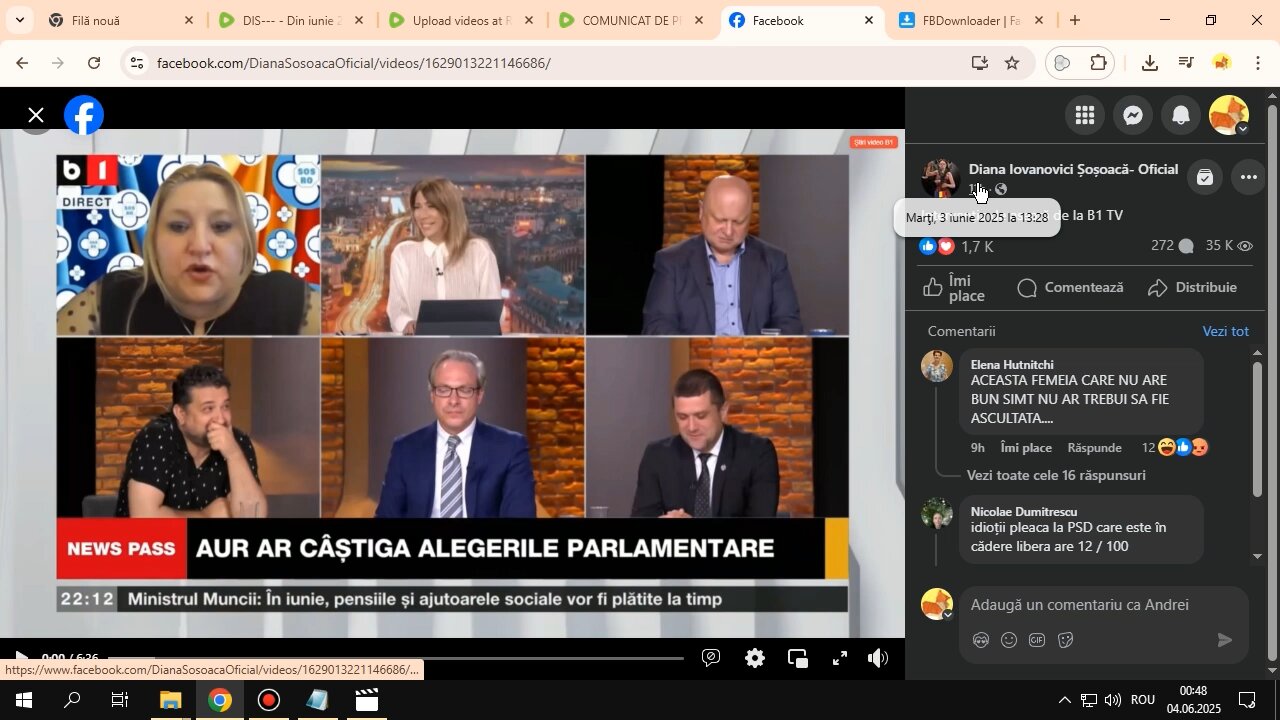Like Elena Hutnitchi's comment via Îmi place

coord(1026,448)
